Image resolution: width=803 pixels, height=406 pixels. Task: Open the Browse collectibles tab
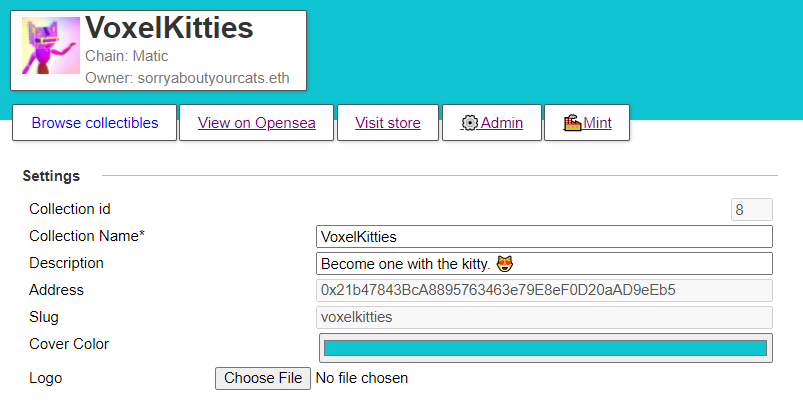click(x=95, y=123)
